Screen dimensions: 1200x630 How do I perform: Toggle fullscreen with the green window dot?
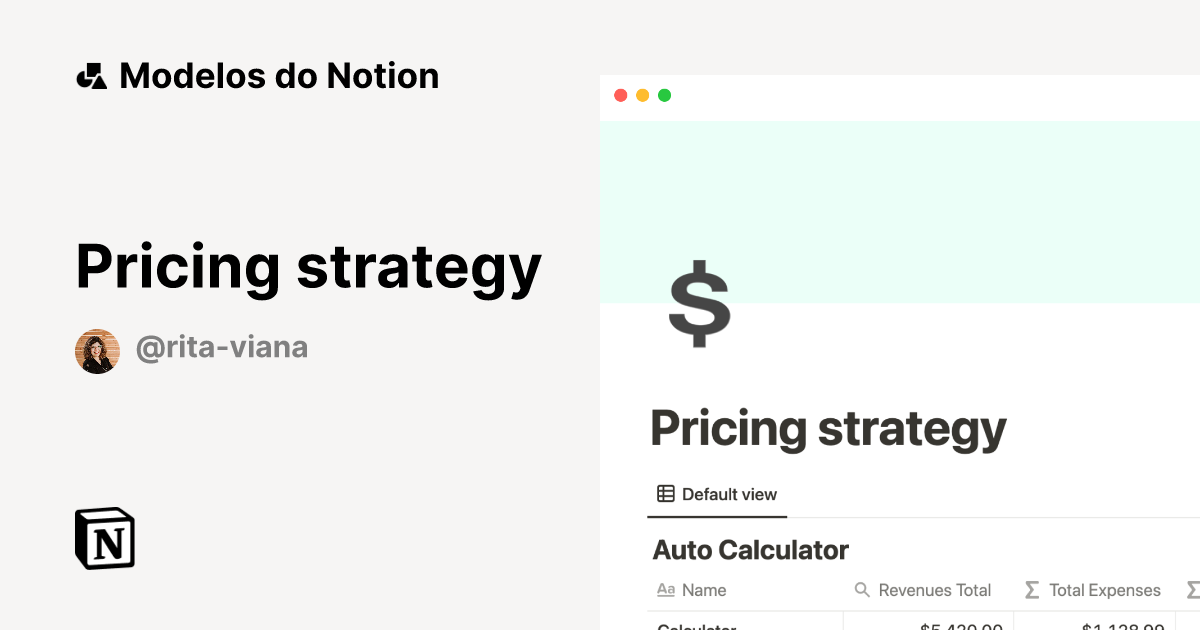(x=663, y=95)
